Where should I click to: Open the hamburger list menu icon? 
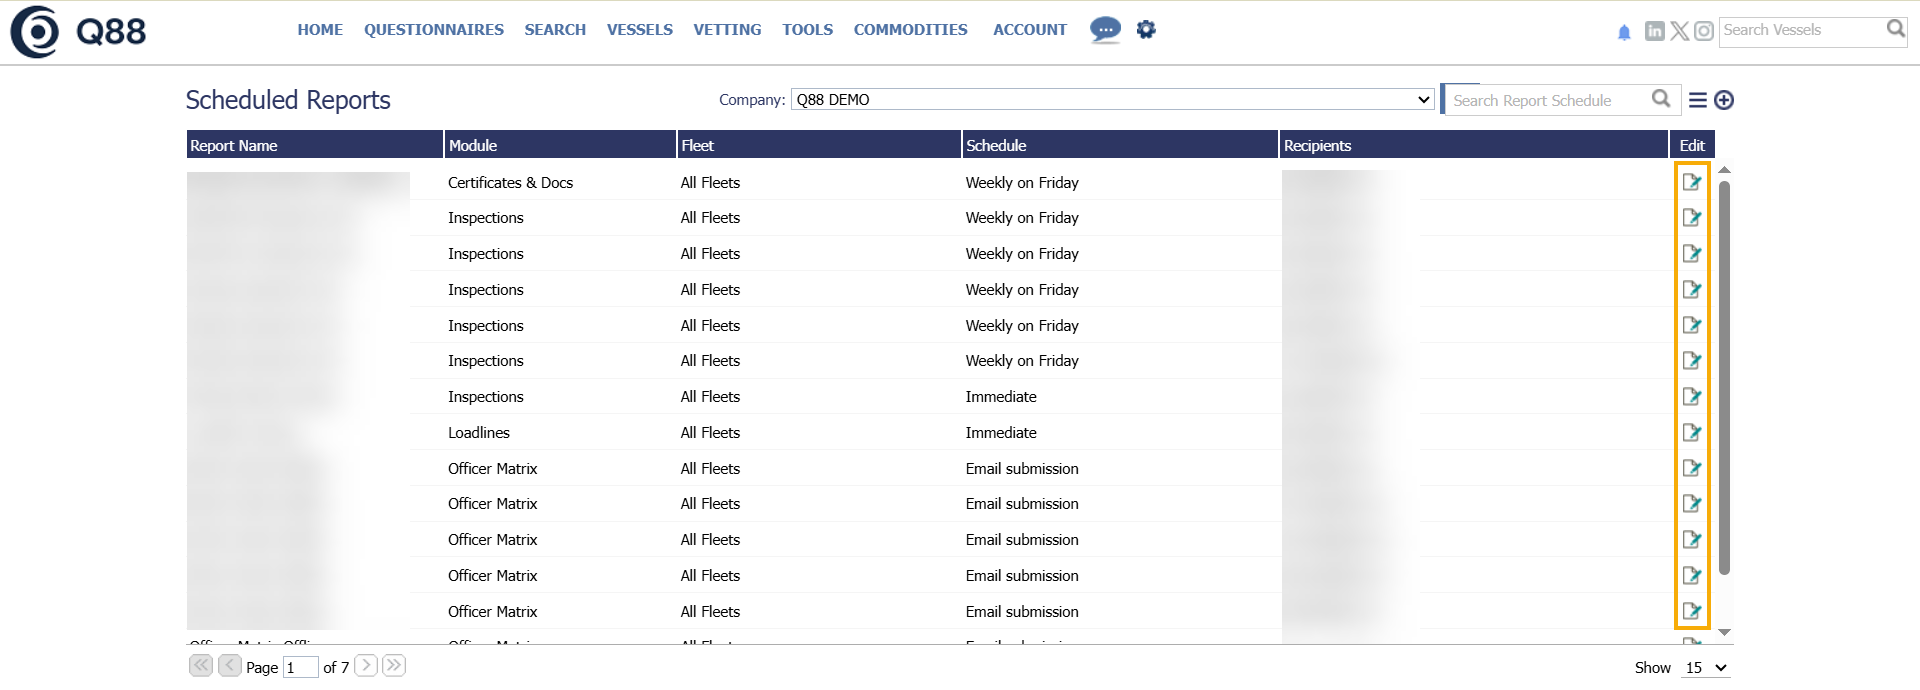coord(1698,100)
